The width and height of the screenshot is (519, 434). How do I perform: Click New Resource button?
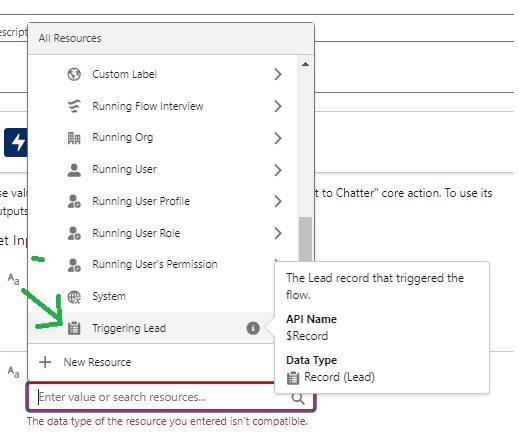click(x=85, y=362)
